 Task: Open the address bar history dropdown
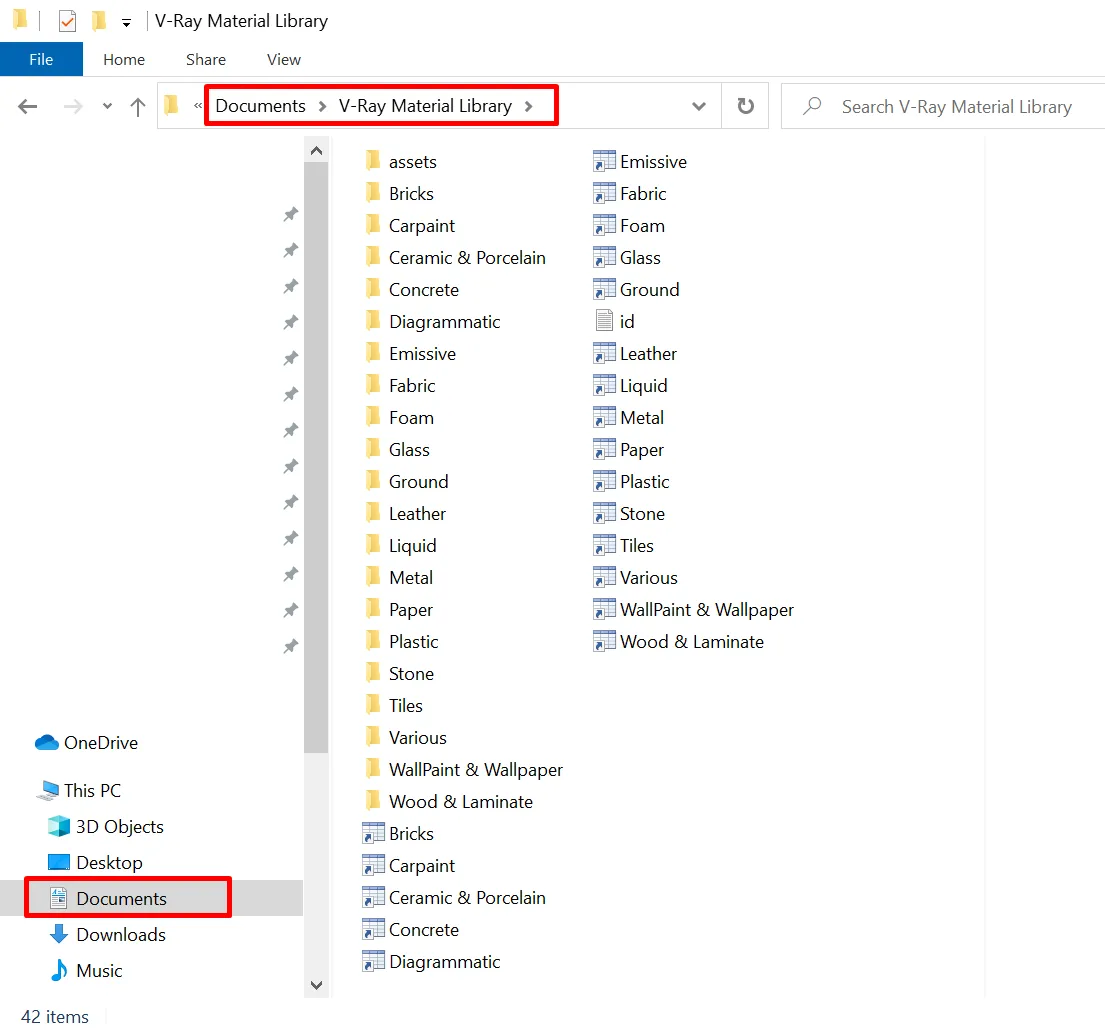[699, 106]
